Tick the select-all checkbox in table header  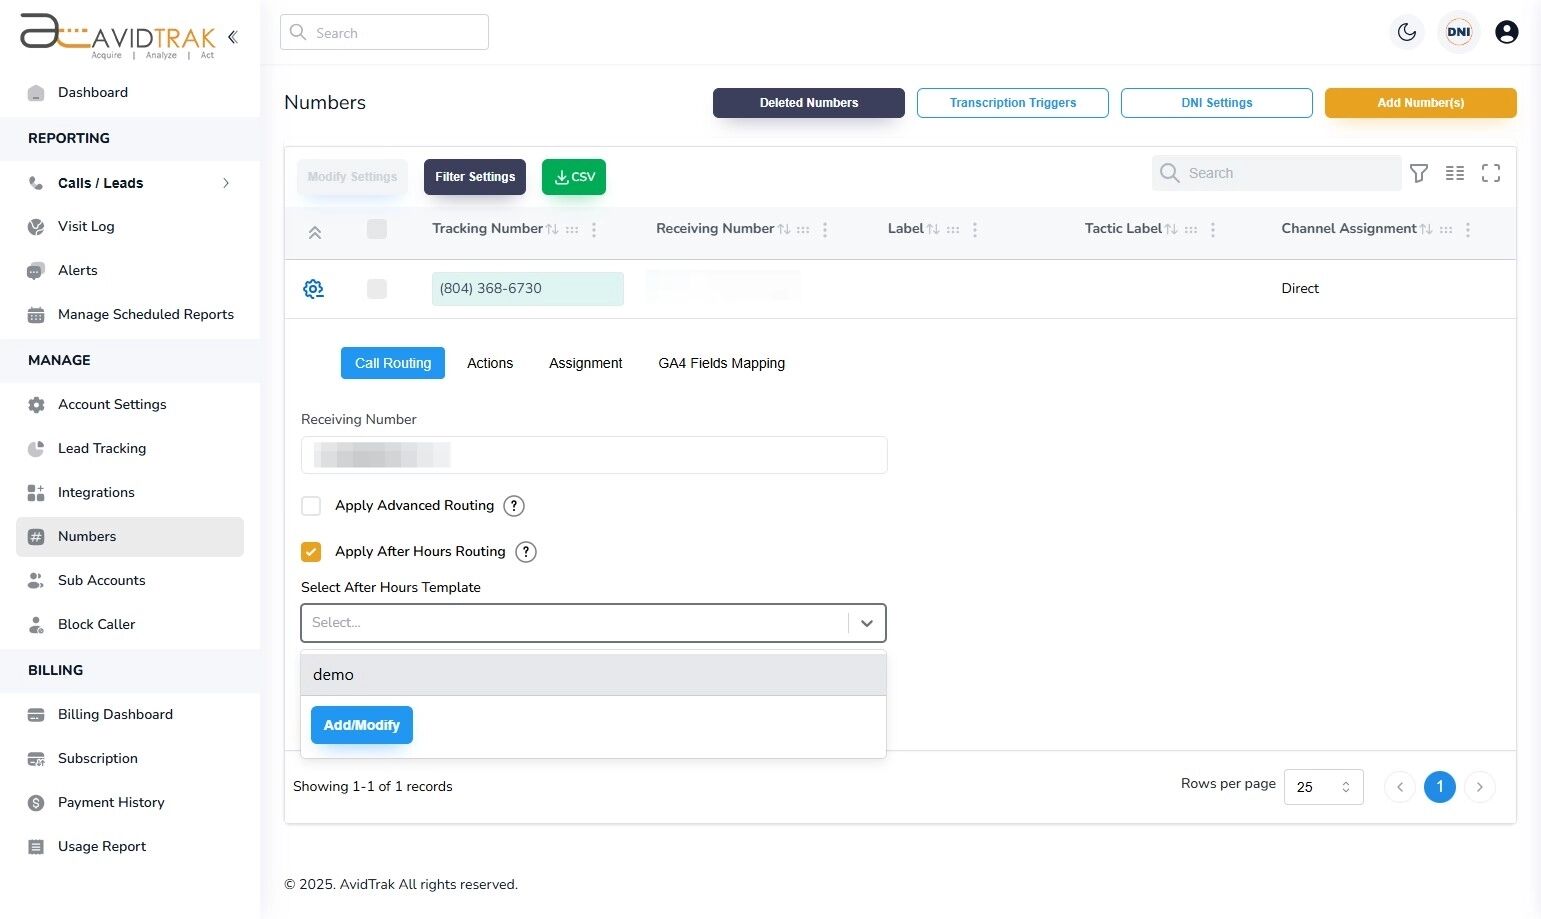tap(377, 229)
